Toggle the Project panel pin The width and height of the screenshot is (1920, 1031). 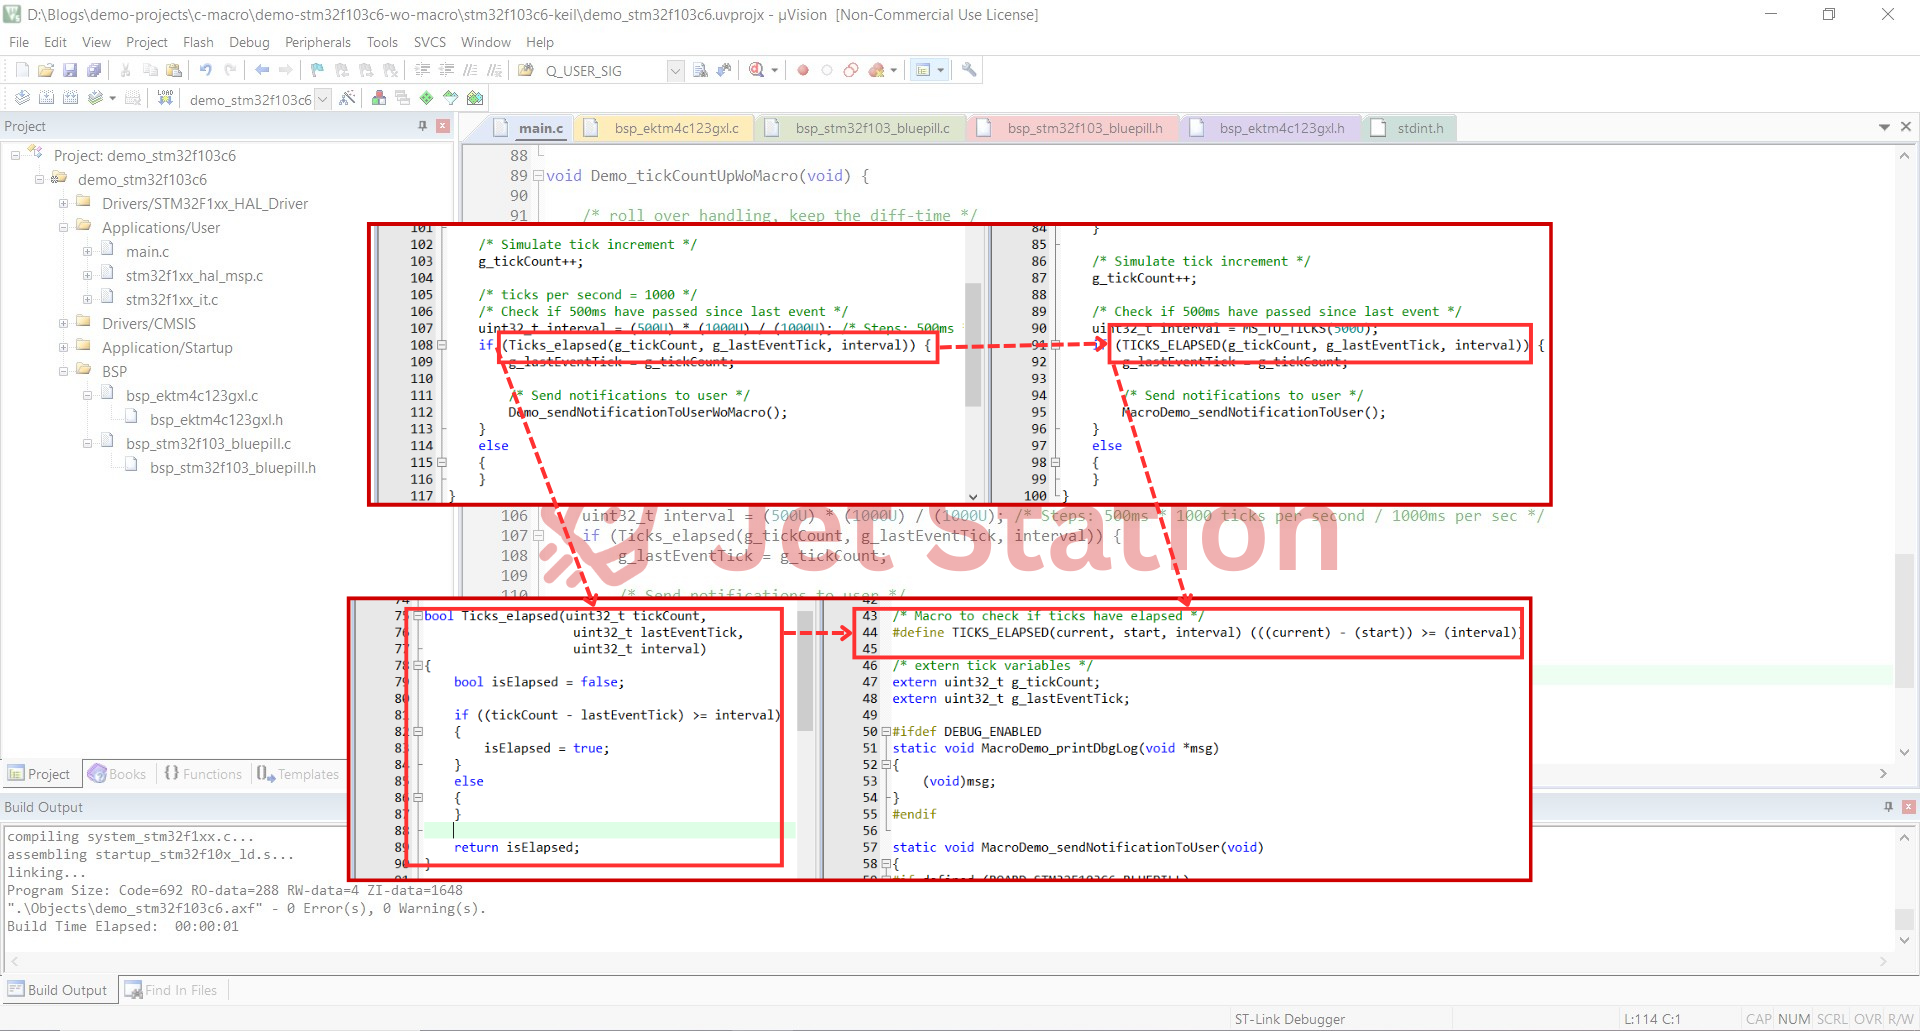click(x=422, y=126)
